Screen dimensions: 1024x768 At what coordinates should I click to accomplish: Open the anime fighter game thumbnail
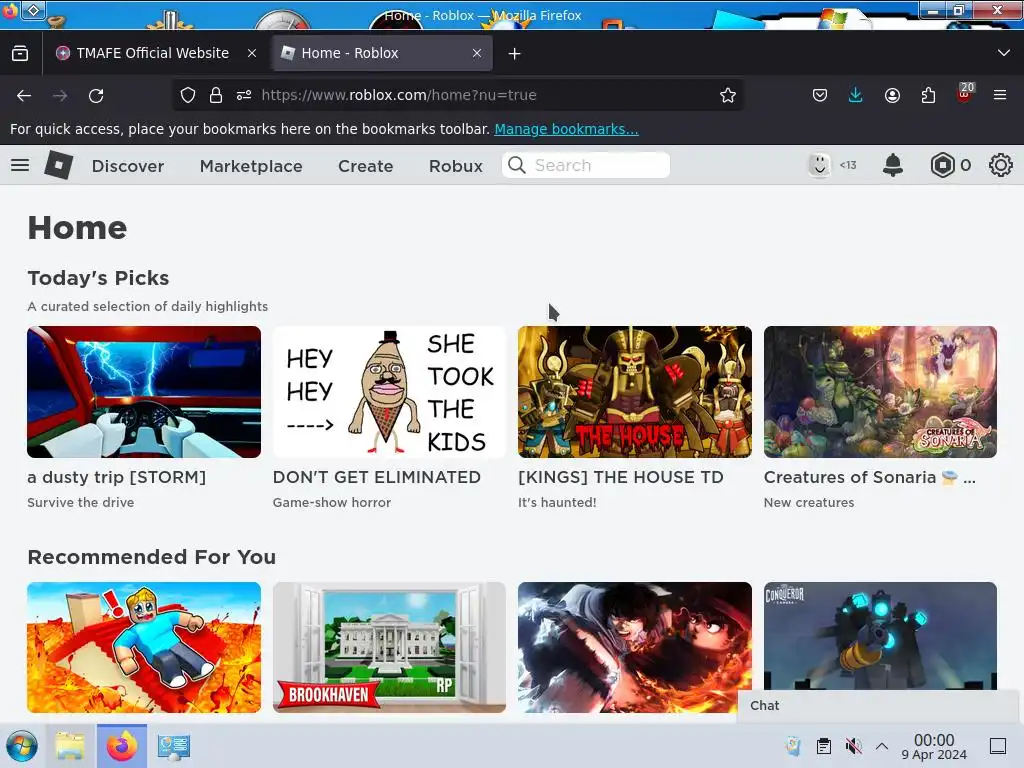click(x=635, y=647)
